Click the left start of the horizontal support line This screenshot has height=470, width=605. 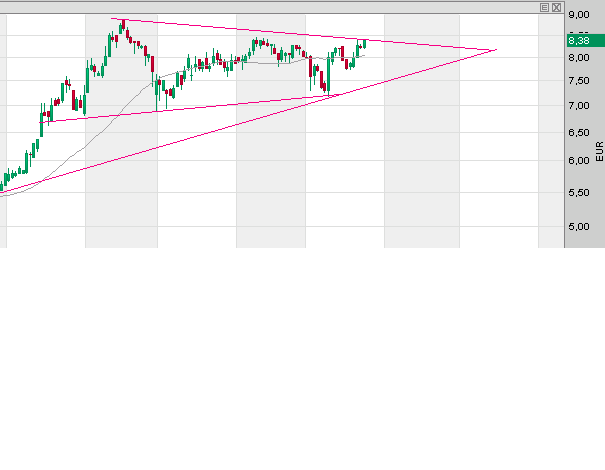44,122
